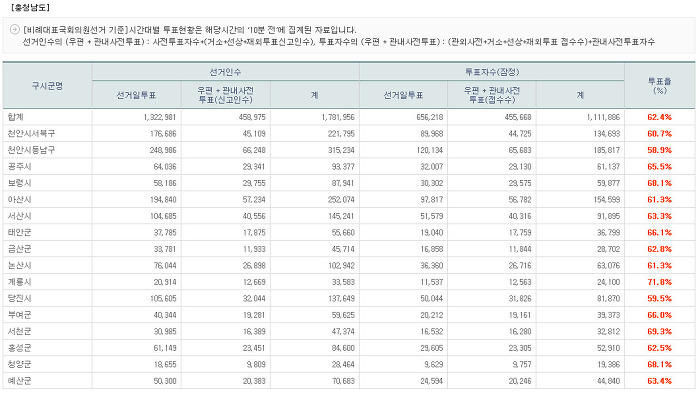Click the 61.3% turnout for 논산시
The image size is (700, 395).
click(659, 266)
